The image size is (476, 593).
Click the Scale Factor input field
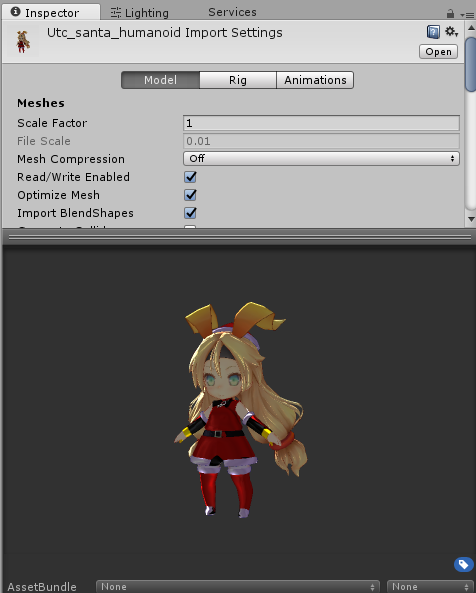coord(321,123)
